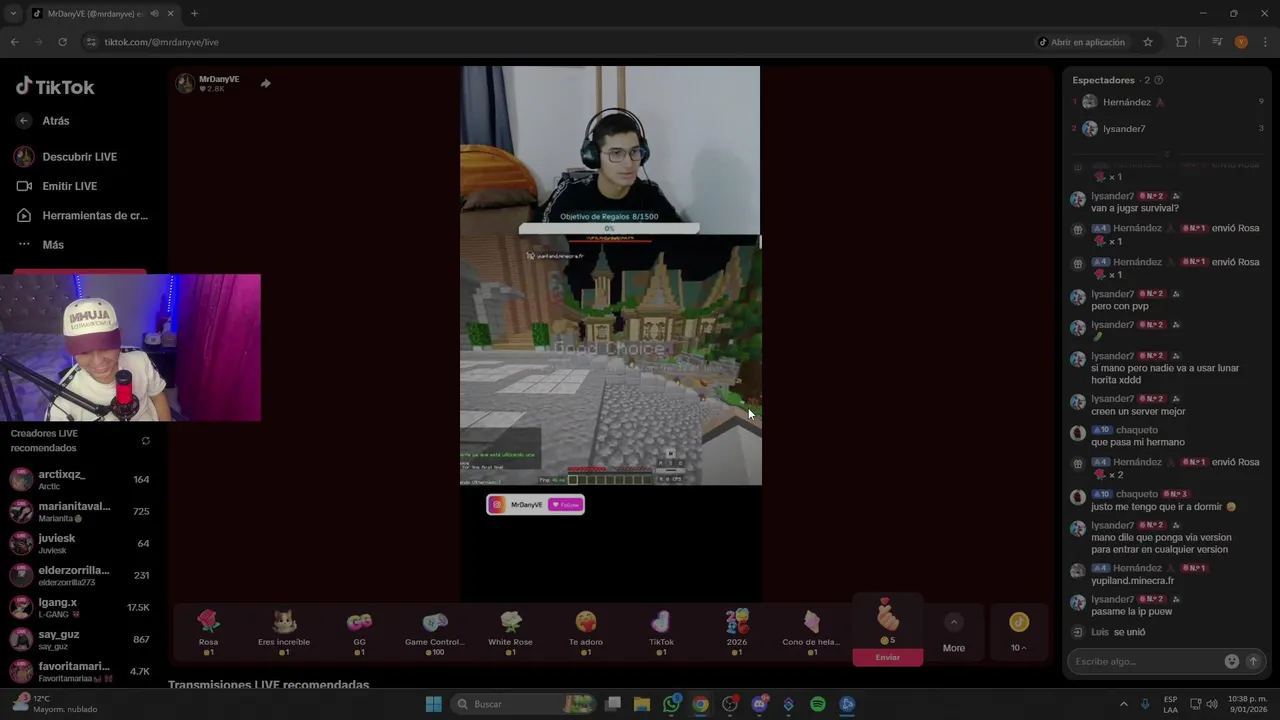Viewport: 1280px width, 720px height.
Task: Go back with the Atrás arrow
Action: tap(25, 121)
